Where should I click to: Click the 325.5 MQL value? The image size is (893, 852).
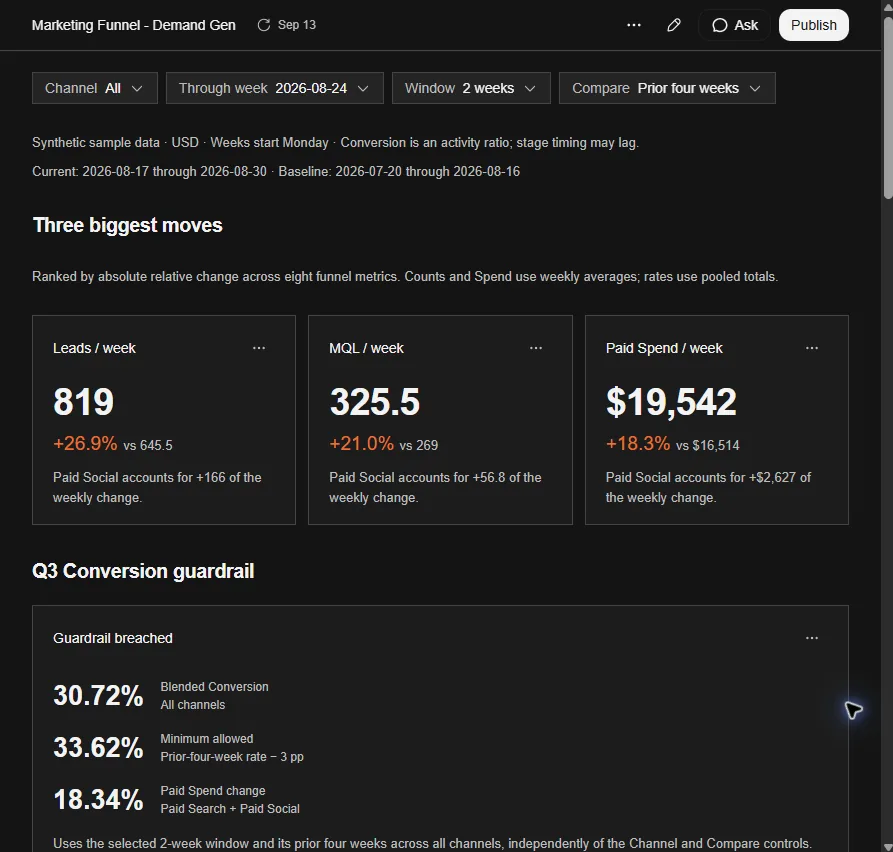[375, 402]
